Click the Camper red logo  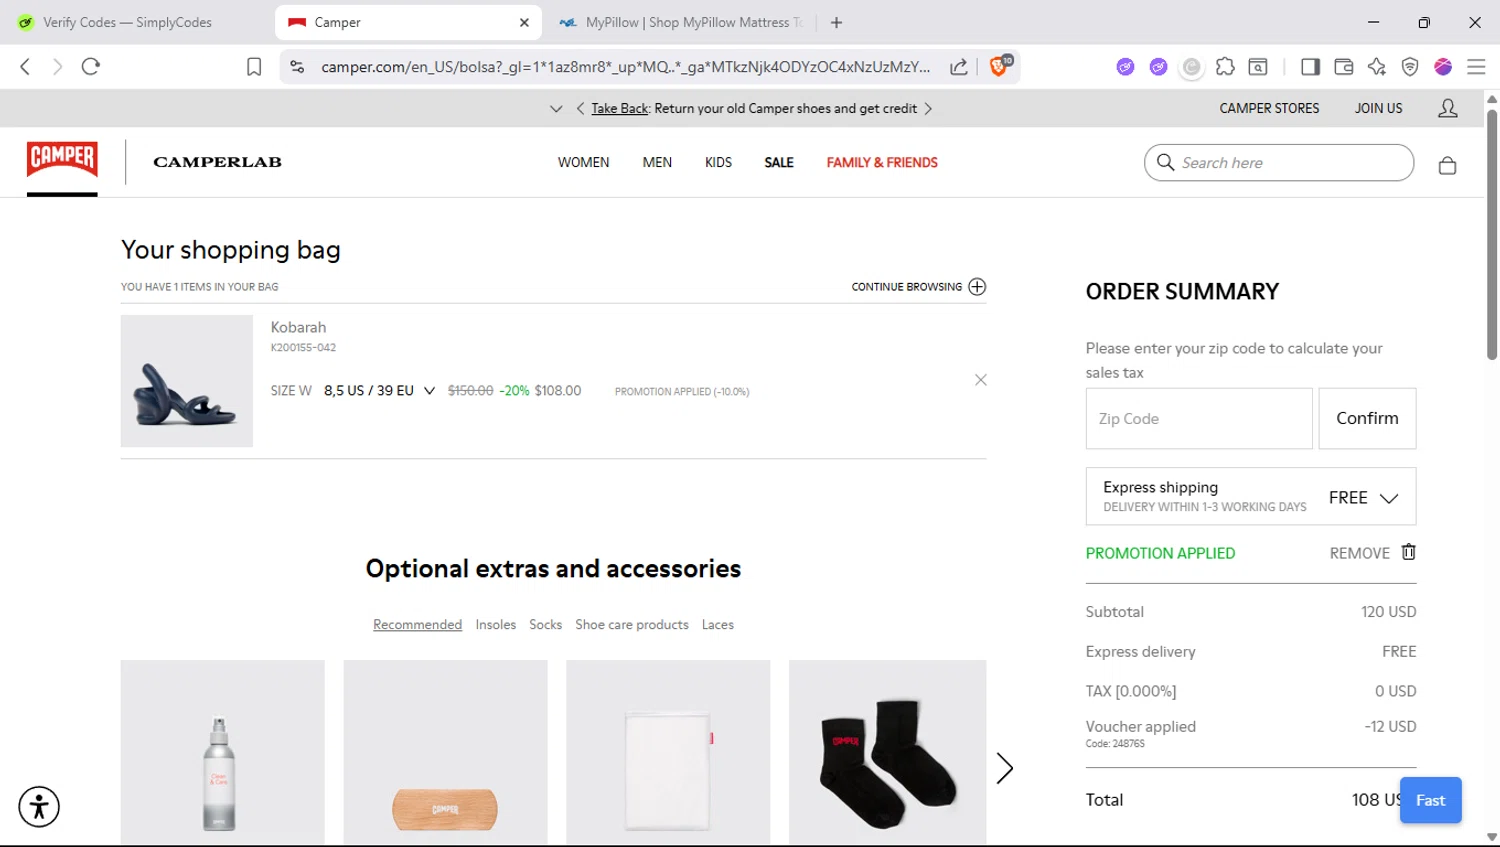62,160
